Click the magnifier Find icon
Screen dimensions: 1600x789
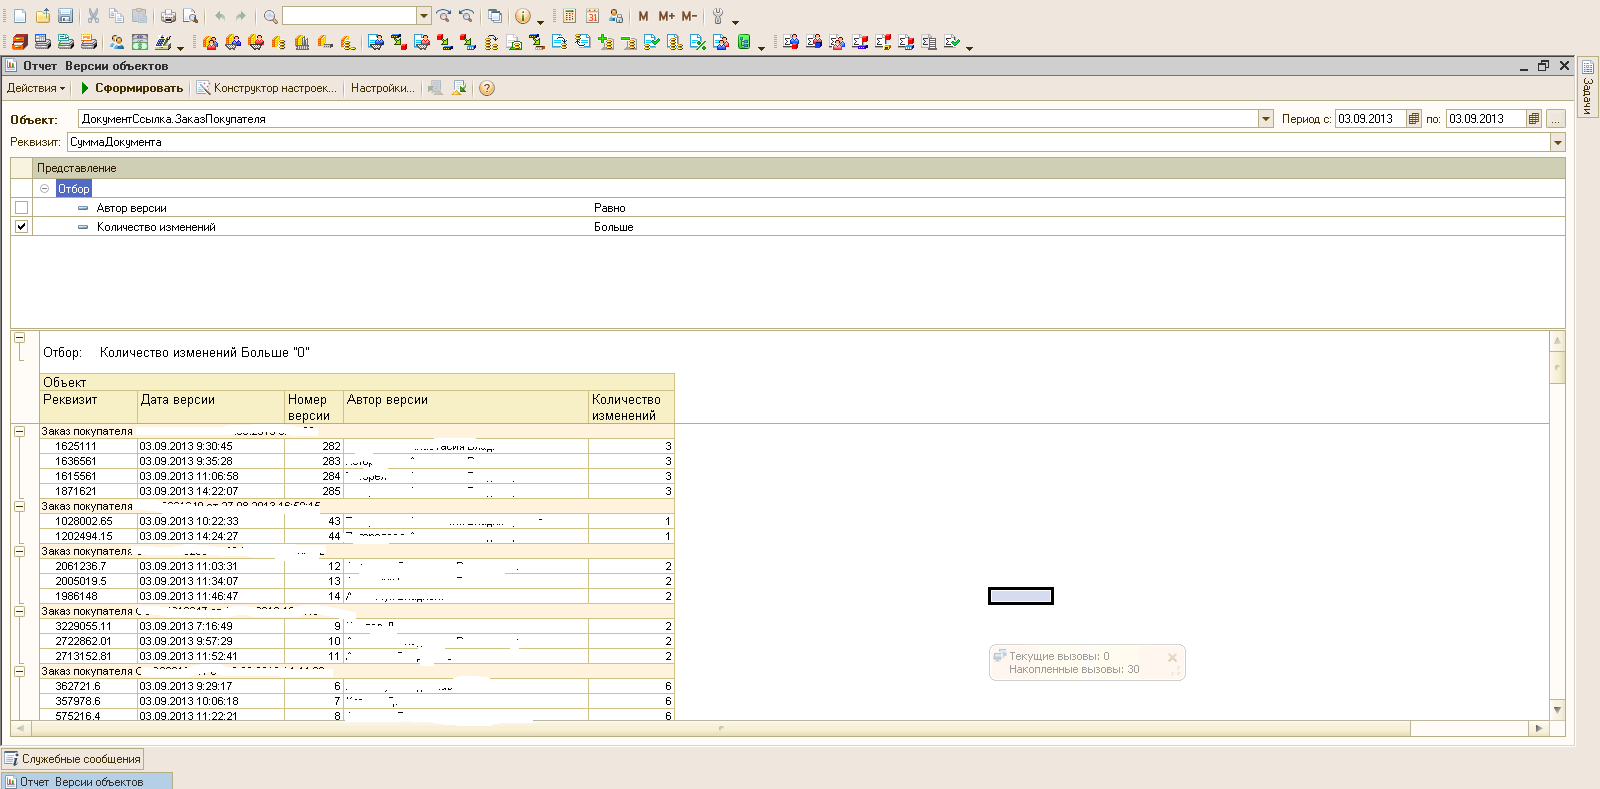[x=270, y=16]
